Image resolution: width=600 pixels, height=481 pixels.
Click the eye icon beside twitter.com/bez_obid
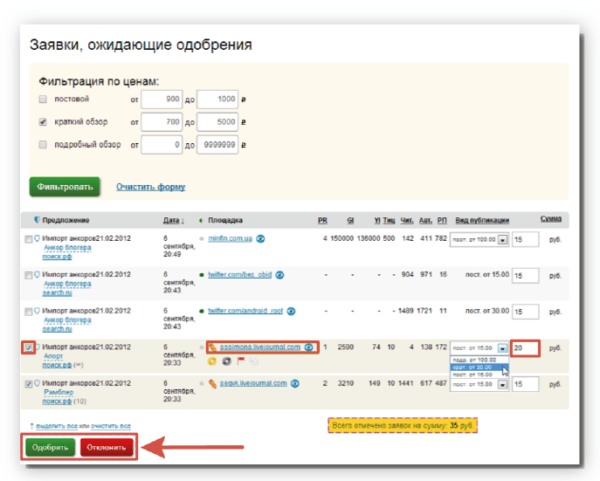pyautogui.click(x=280, y=275)
